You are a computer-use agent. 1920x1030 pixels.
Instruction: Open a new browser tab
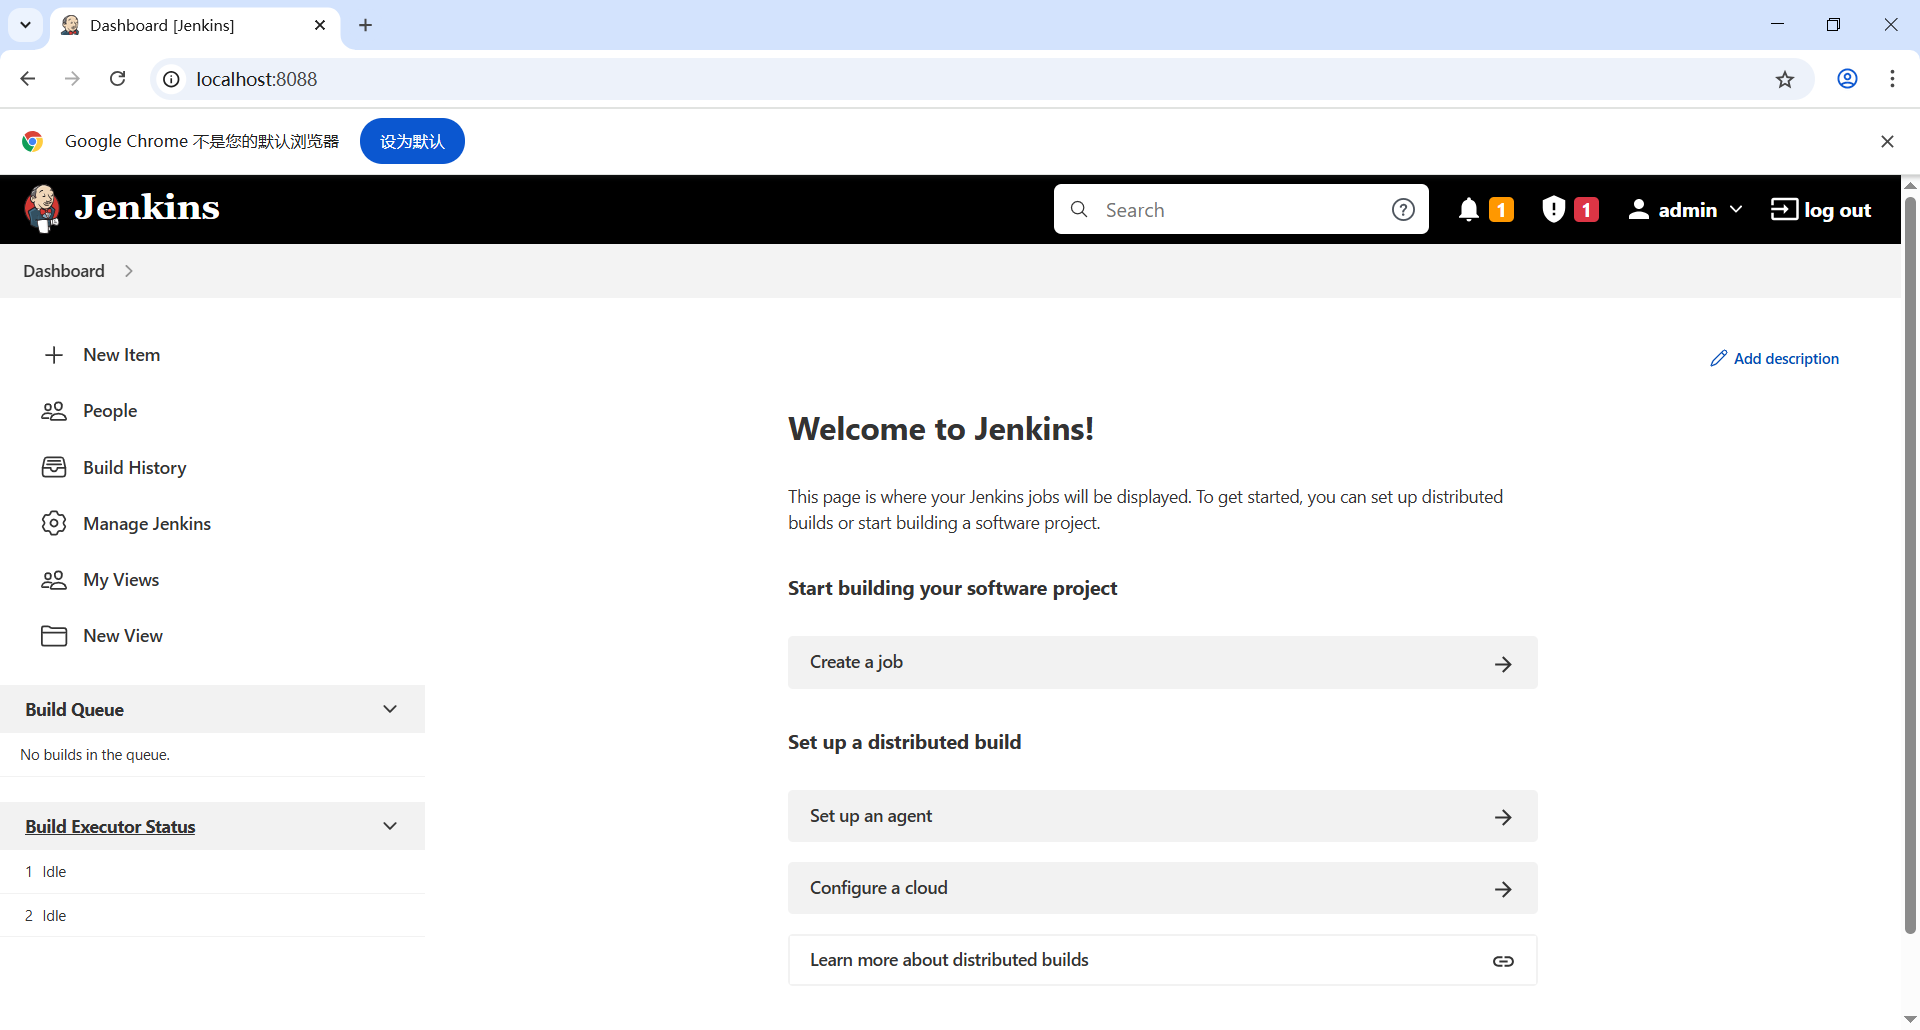[x=365, y=25]
